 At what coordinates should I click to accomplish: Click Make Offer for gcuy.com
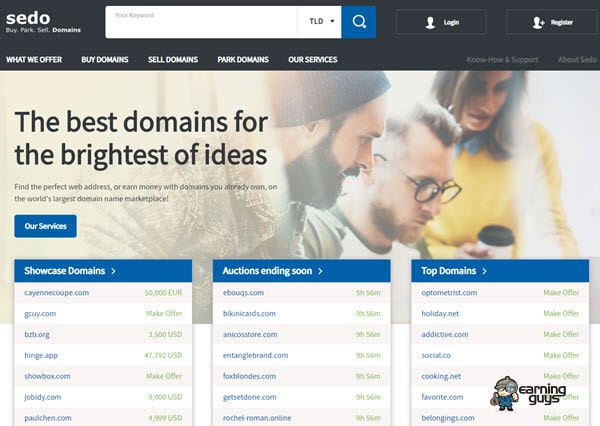164,313
